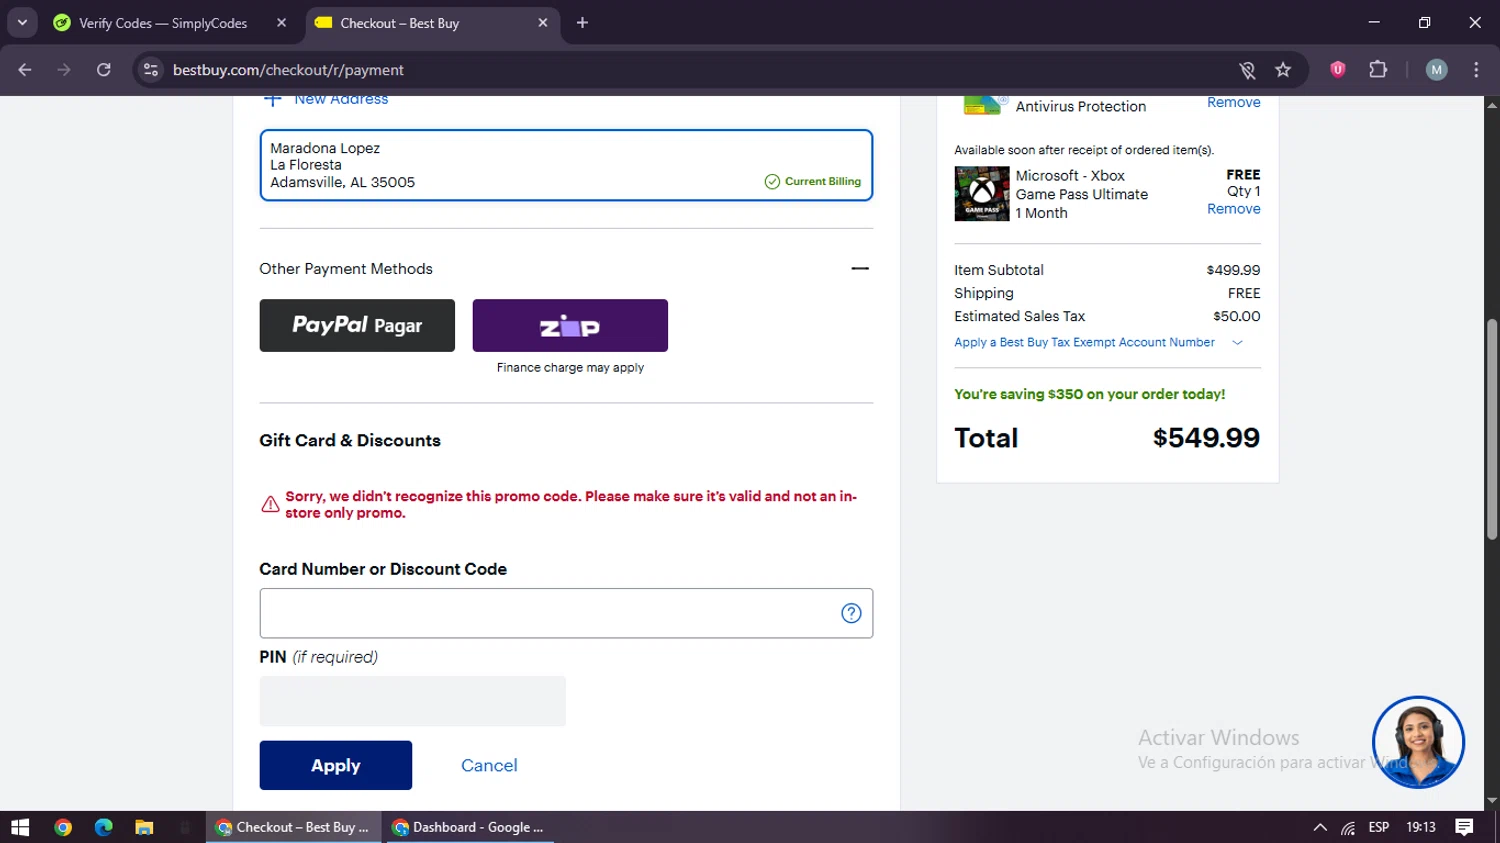Click the blocked tracking eye icon
1500x843 pixels.
1247,70
